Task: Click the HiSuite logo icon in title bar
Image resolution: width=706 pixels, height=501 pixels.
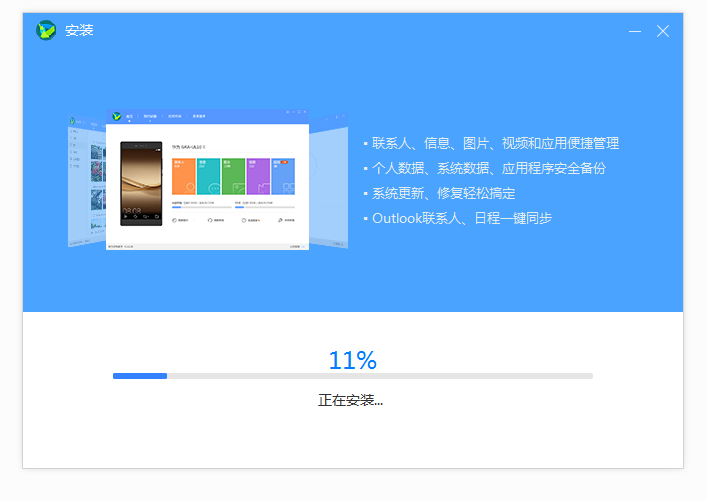Action: coord(46,30)
